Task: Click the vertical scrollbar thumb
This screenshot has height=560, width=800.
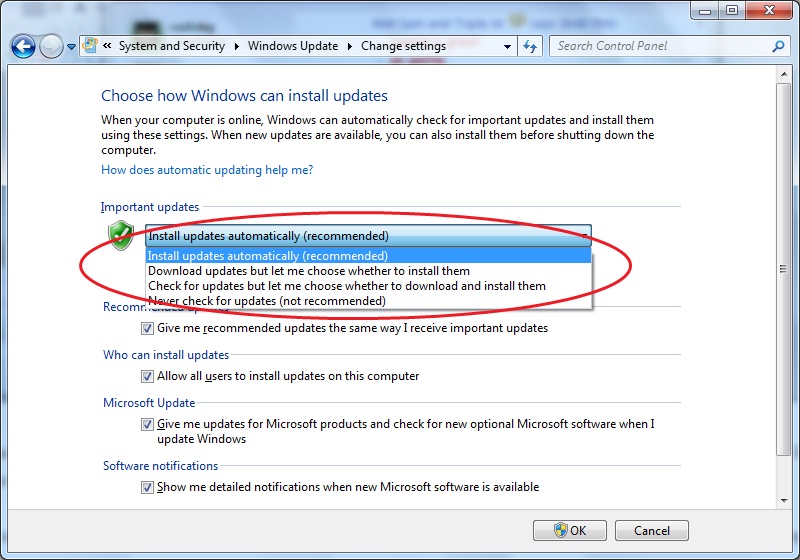Action: point(784,269)
